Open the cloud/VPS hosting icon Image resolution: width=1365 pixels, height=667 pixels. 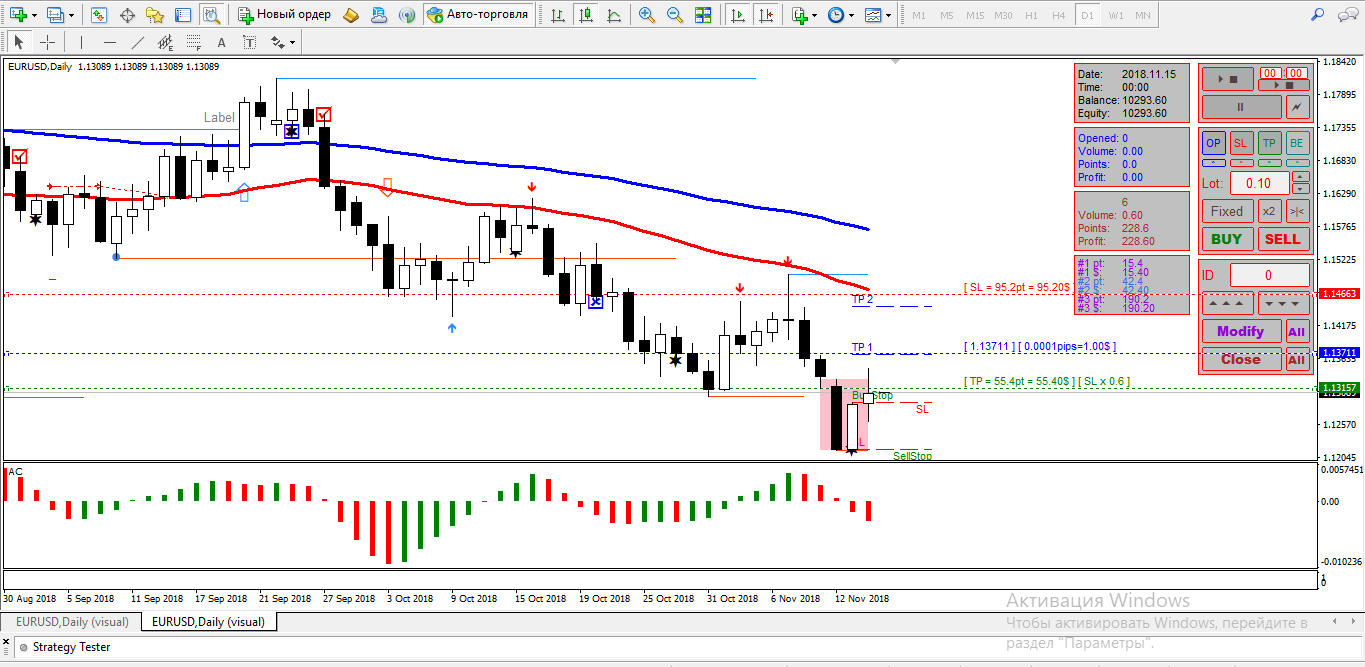tap(380, 15)
